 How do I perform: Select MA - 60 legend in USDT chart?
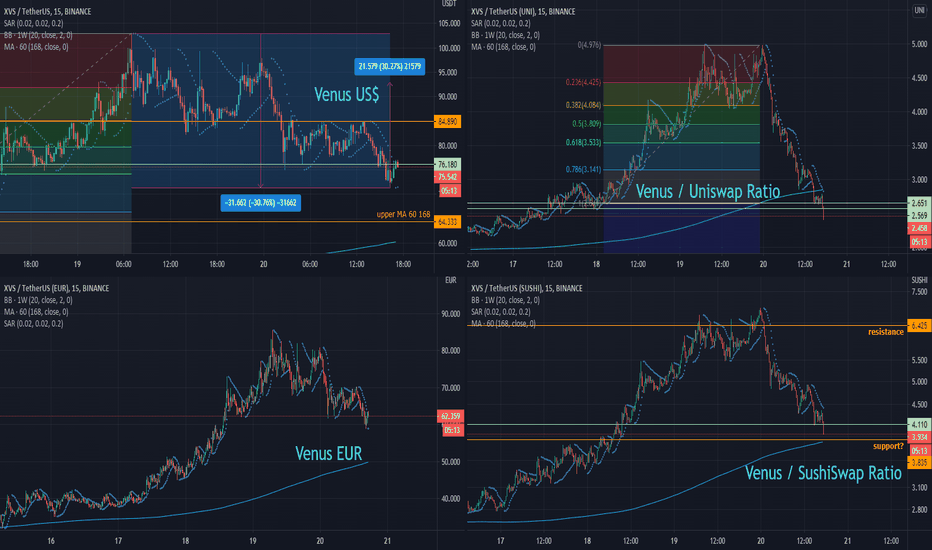point(36,47)
